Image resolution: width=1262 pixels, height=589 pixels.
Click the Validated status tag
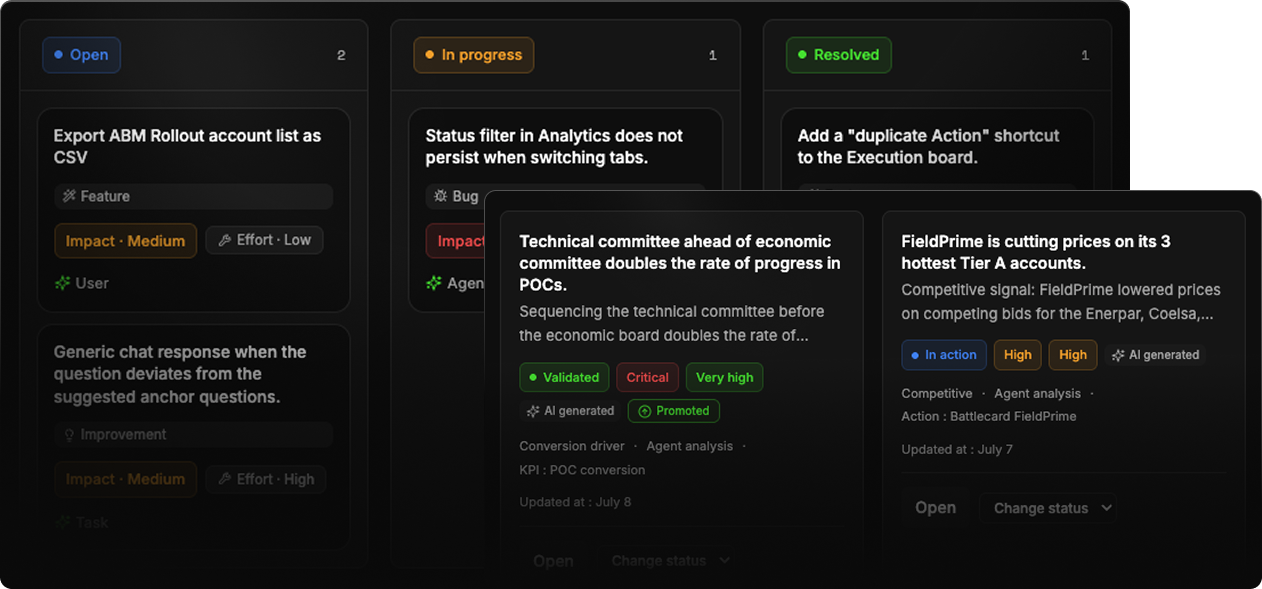click(564, 377)
